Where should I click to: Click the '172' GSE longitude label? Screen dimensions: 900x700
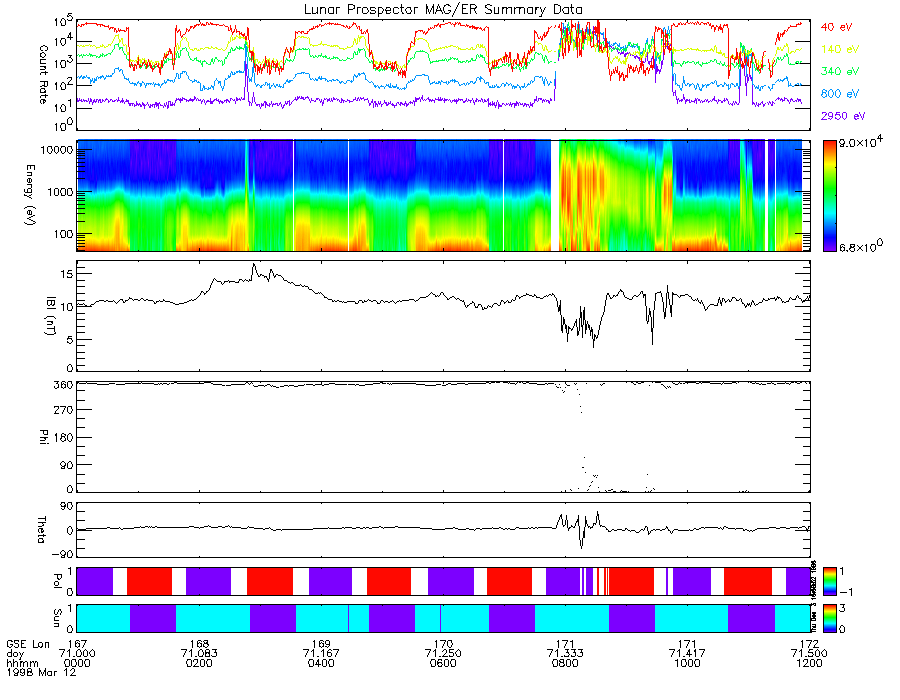coord(809,644)
